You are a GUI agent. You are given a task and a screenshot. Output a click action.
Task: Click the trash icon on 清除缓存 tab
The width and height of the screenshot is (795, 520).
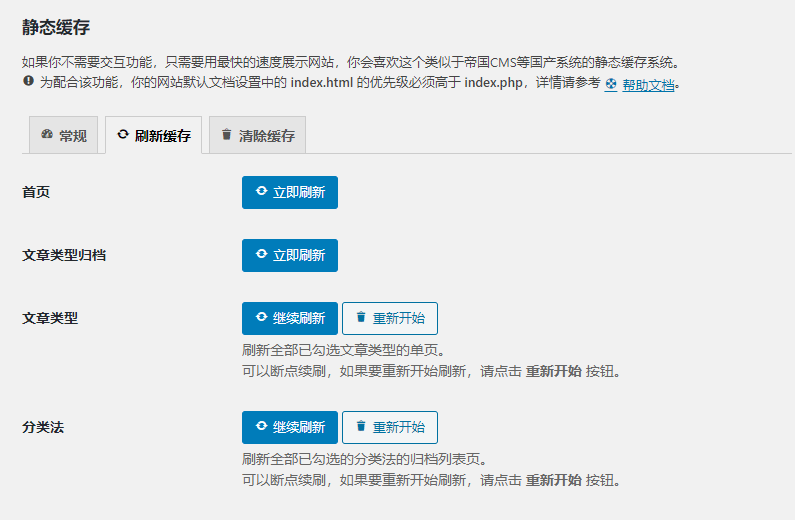point(227,134)
